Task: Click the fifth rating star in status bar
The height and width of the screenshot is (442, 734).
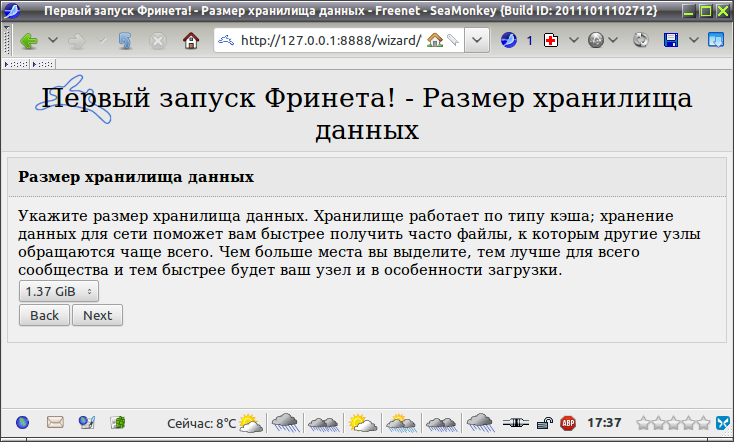Action: [x=704, y=423]
